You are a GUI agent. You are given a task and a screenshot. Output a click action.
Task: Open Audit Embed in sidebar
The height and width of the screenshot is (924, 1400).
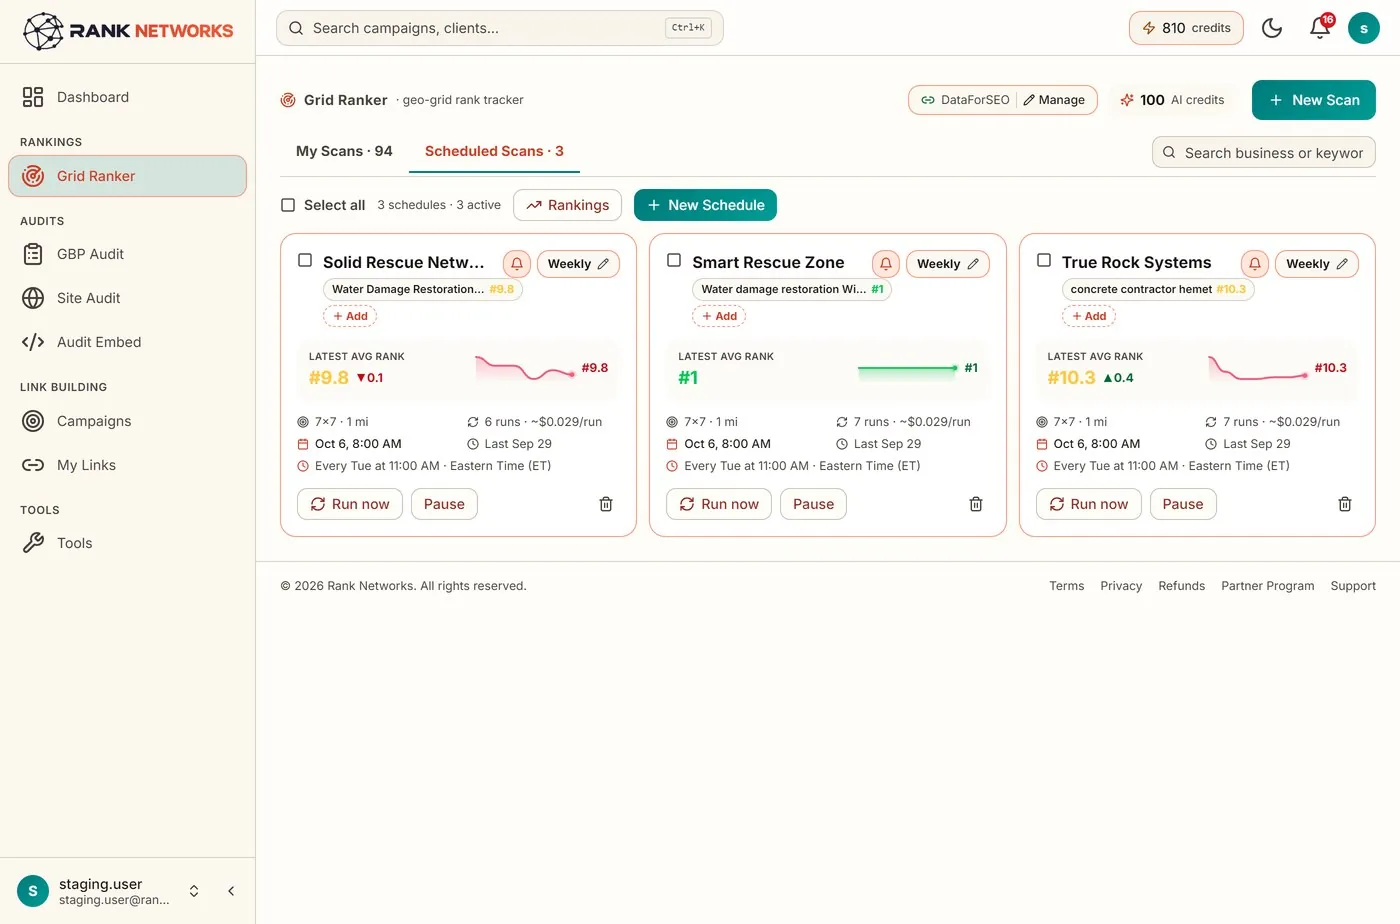(127, 342)
